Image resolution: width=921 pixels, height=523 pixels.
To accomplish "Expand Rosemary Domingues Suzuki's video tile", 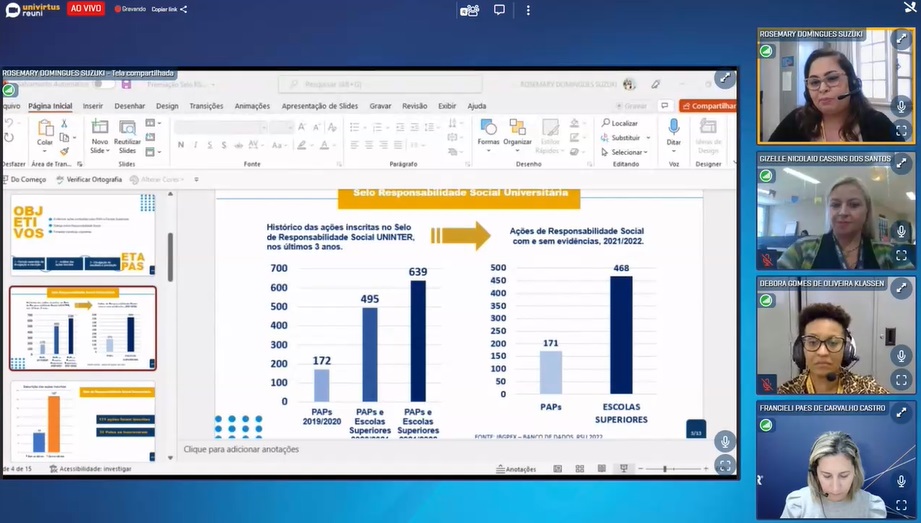I will tap(901, 39).
